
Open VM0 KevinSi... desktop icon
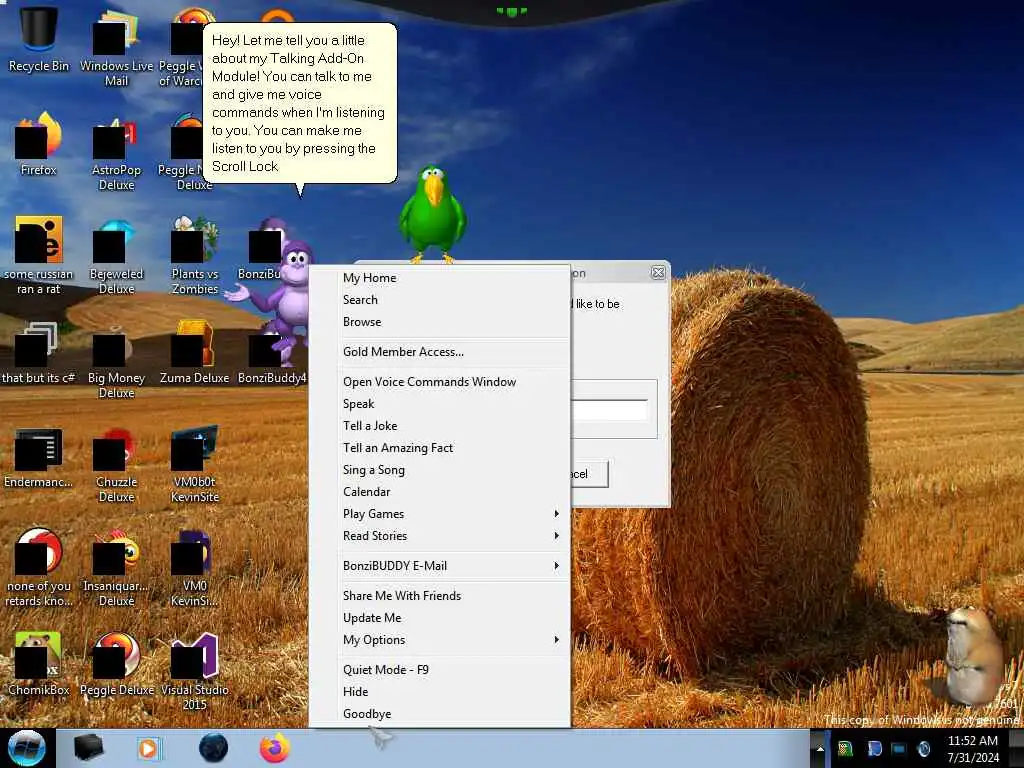195,567
